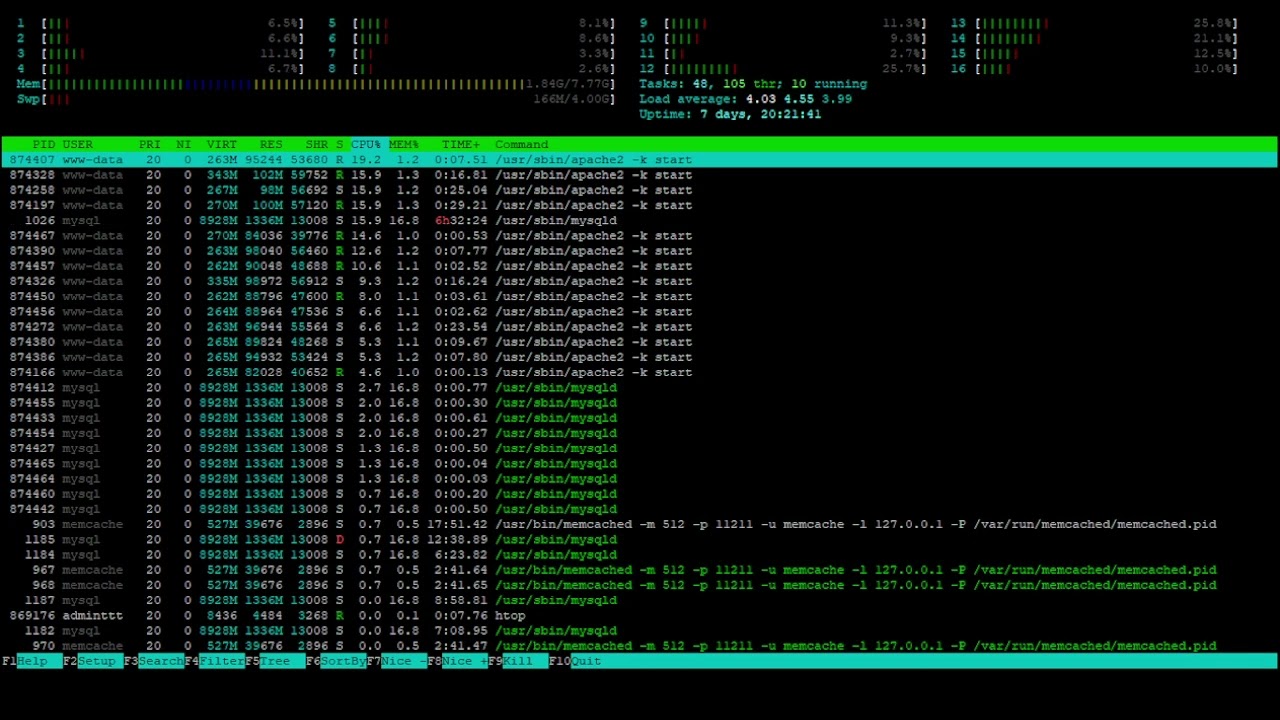Open the F6 SortBy menu
Viewport: 1280px width, 720px height.
335,661
